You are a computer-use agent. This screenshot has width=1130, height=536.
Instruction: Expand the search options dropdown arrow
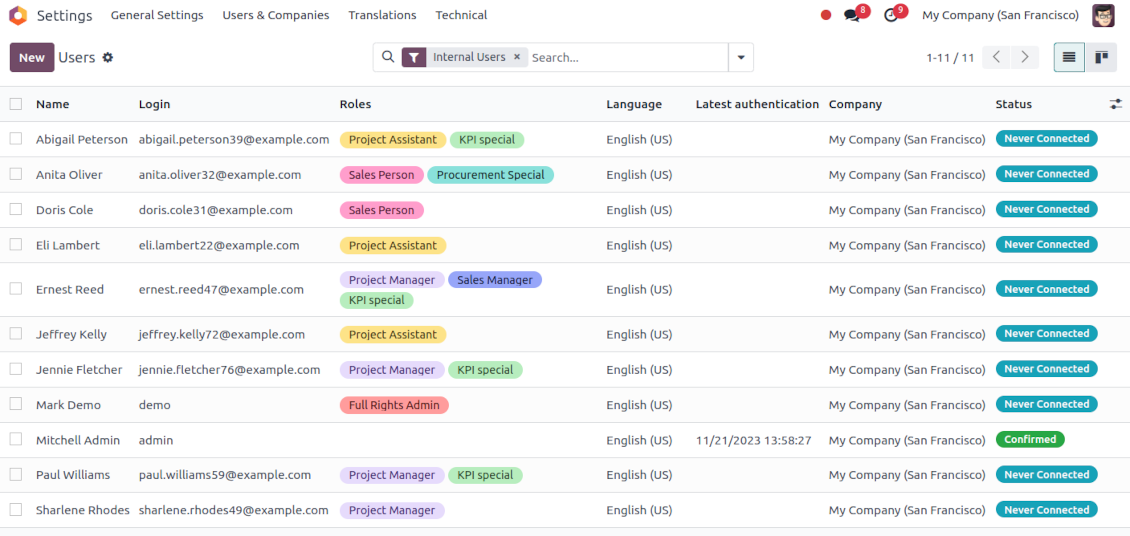[741, 58]
